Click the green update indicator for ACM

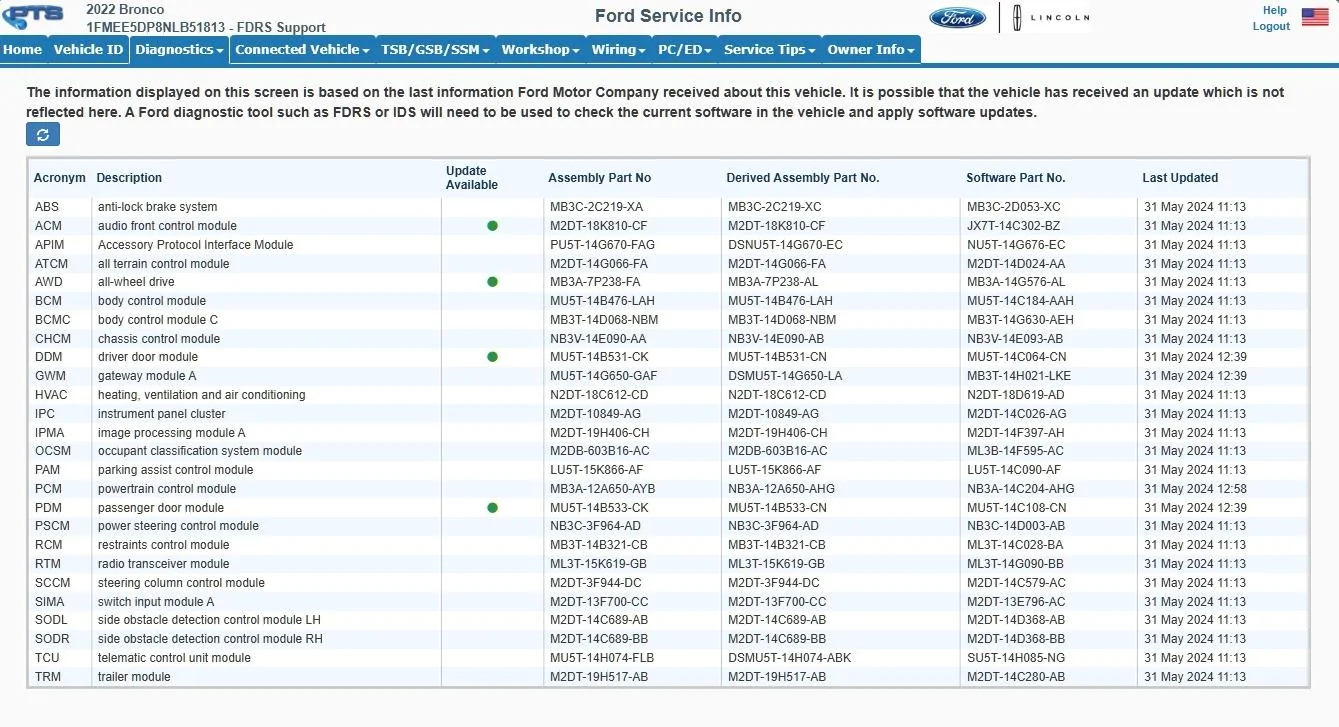pyautogui.click(x=492, y=225)
